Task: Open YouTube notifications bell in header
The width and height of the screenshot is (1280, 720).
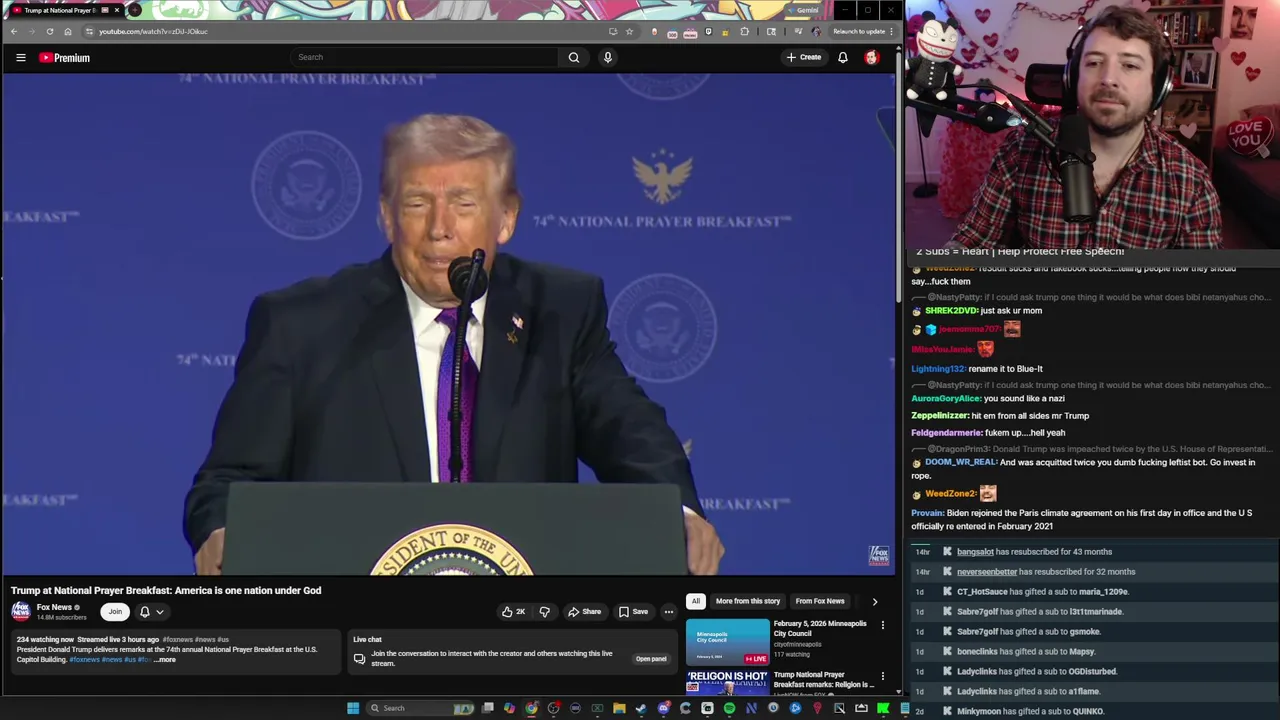Action: tap(843, 58)
